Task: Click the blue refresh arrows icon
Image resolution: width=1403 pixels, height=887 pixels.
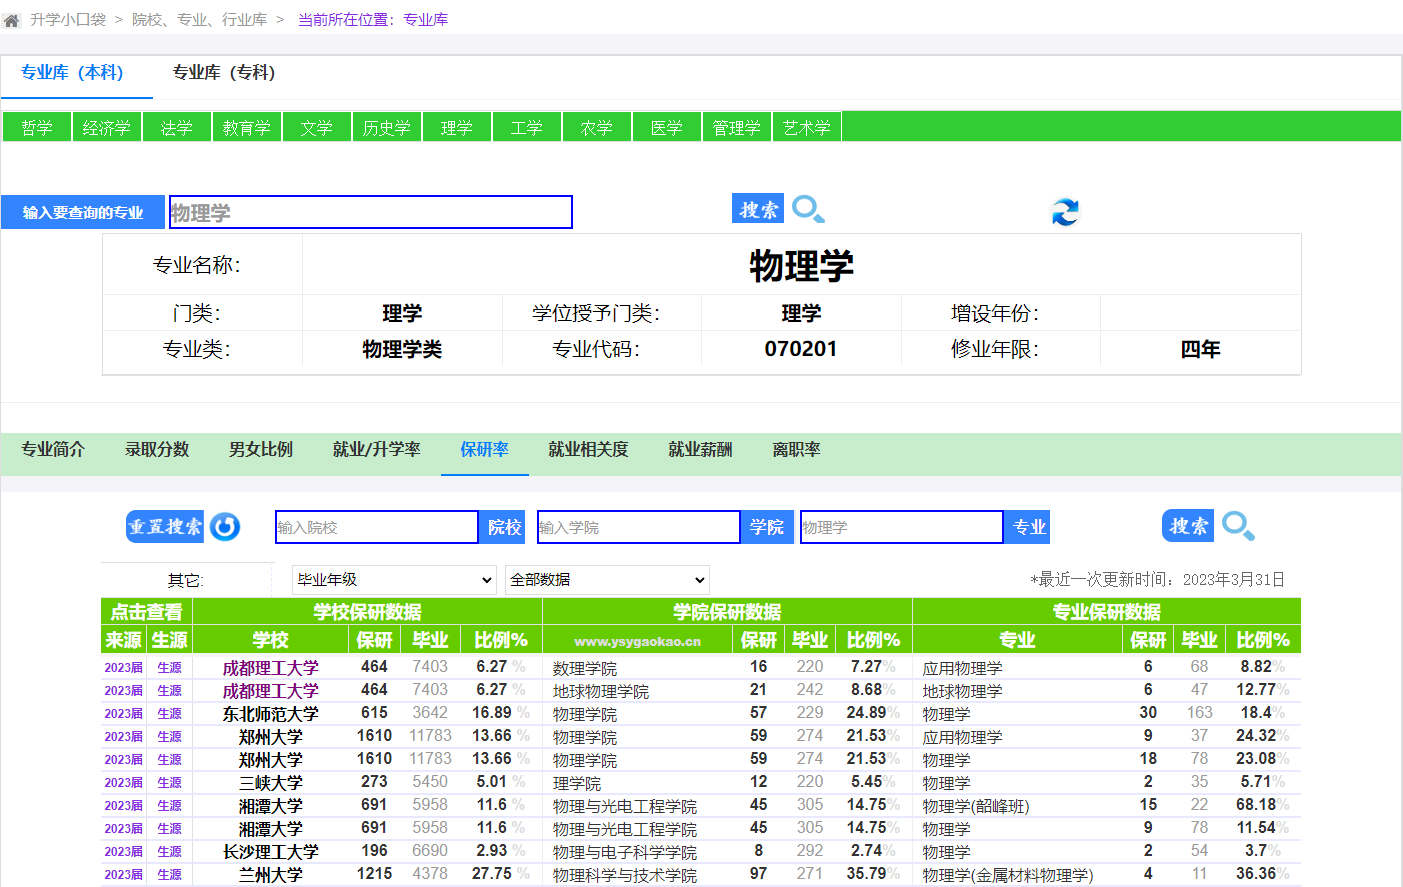Action: 1065,212
